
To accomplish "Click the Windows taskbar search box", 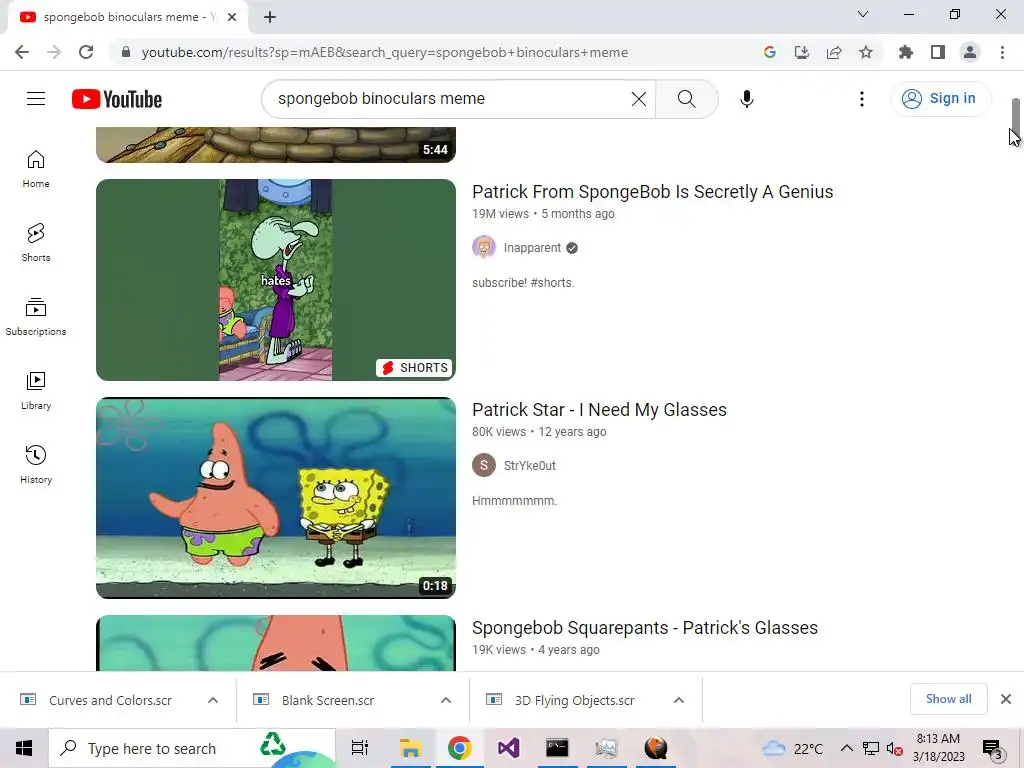I will tap(192, 748).
